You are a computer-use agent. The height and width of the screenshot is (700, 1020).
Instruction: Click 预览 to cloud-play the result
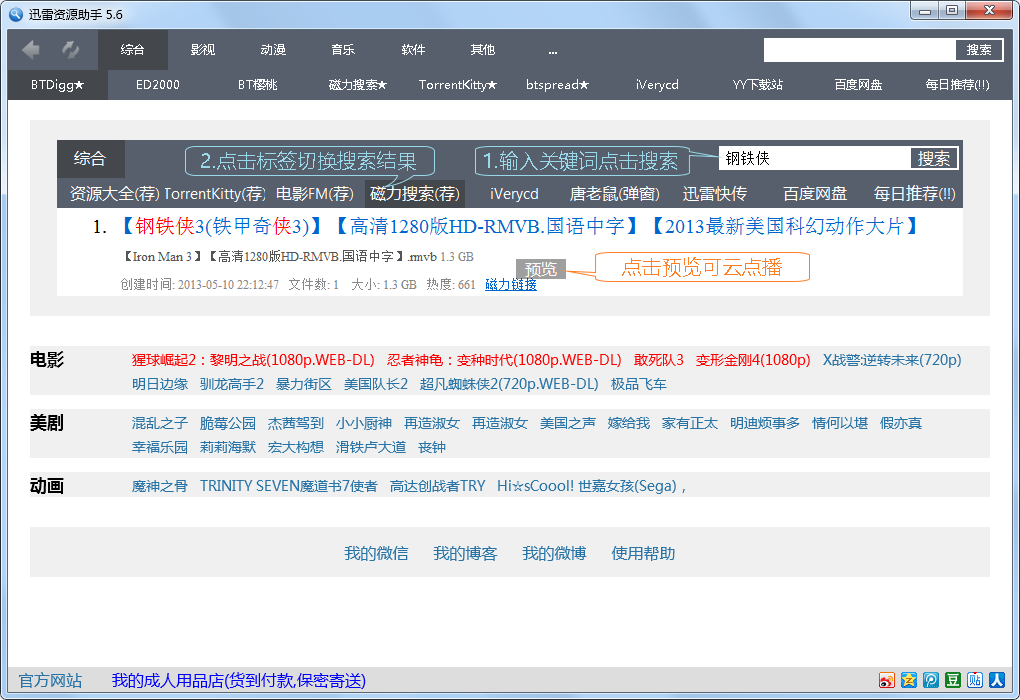pyautogui.click(x=541, y=268)
